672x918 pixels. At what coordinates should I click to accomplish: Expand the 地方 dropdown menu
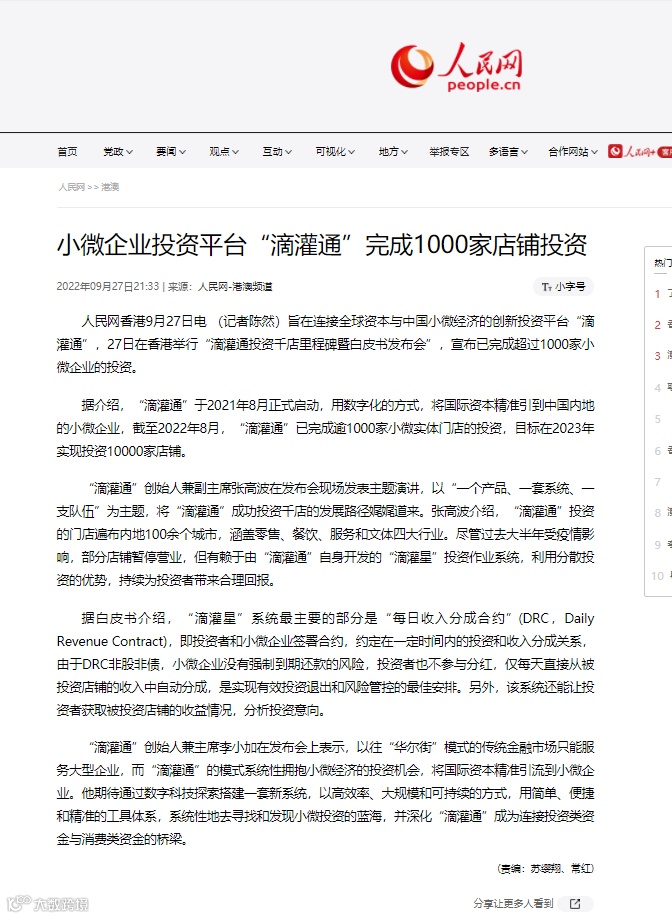coord(393,152)
